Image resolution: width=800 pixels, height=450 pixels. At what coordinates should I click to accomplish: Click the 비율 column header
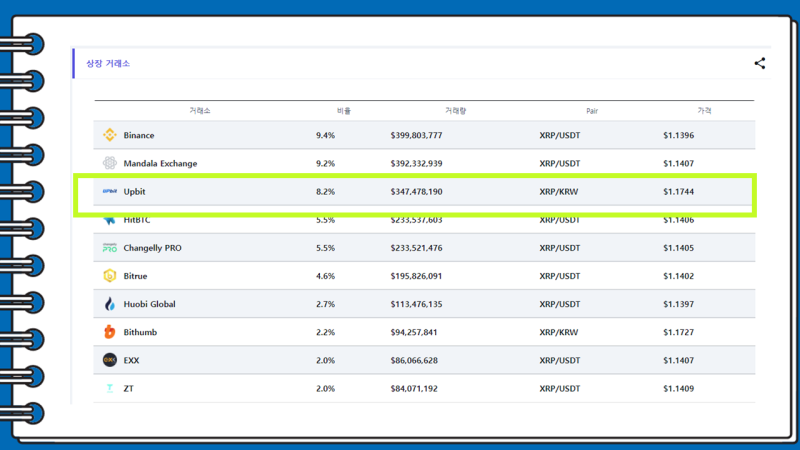(x=344, y=111)
